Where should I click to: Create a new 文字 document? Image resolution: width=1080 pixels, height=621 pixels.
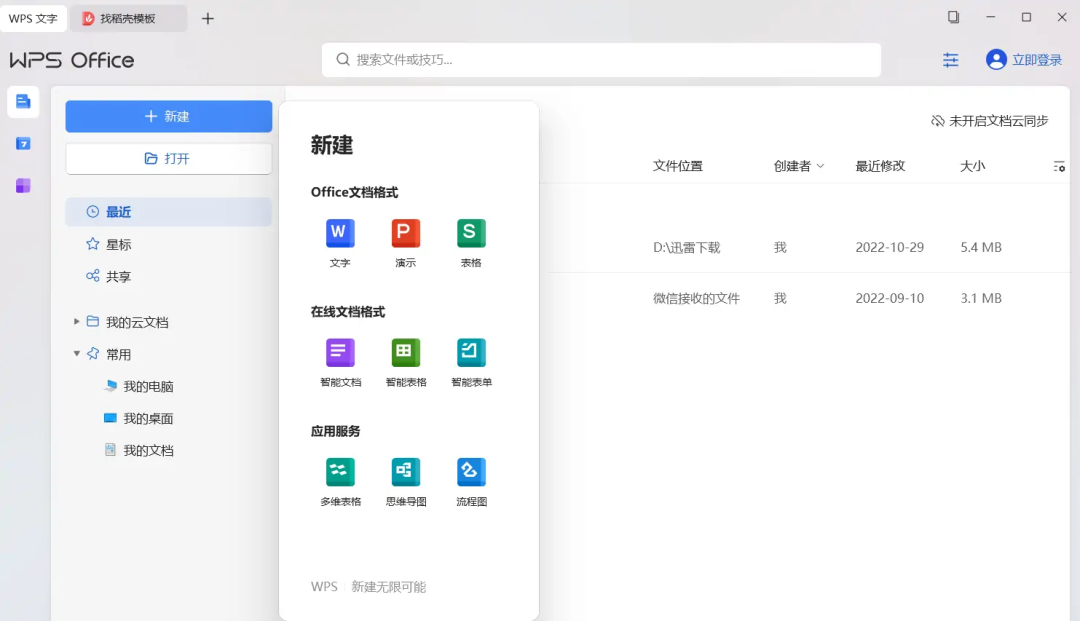339,242
